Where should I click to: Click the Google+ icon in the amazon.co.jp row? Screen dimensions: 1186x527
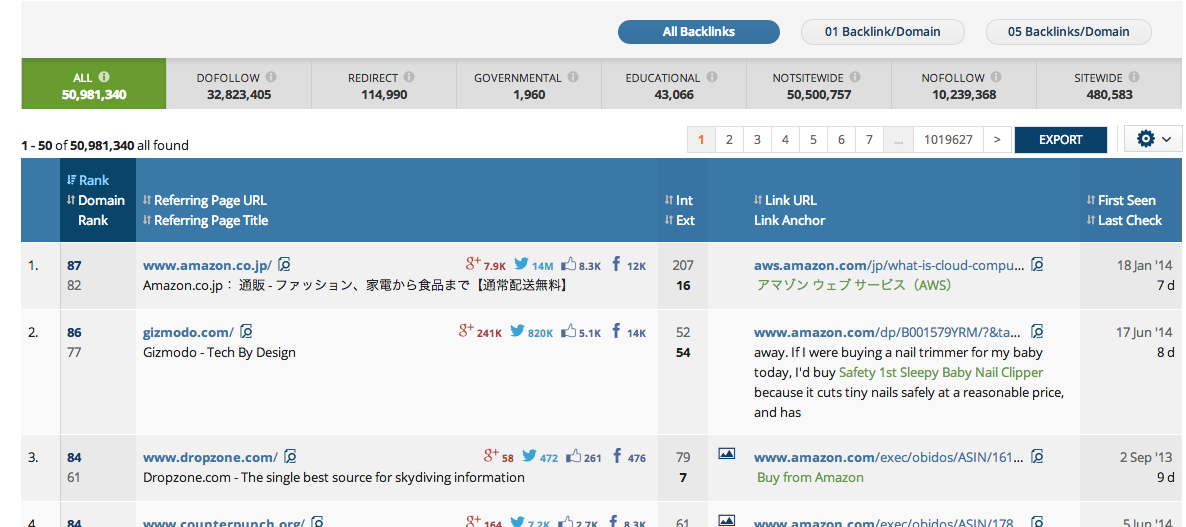coord(473,264)
